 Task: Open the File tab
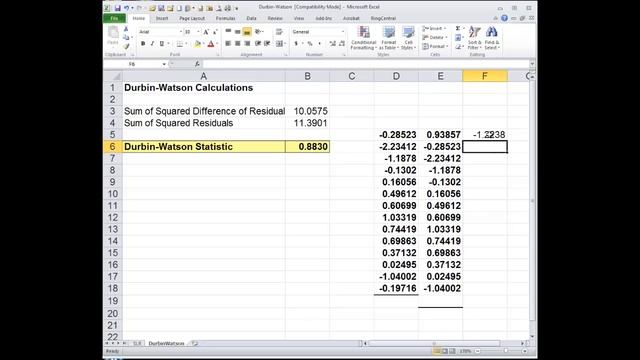pos(114,18)
